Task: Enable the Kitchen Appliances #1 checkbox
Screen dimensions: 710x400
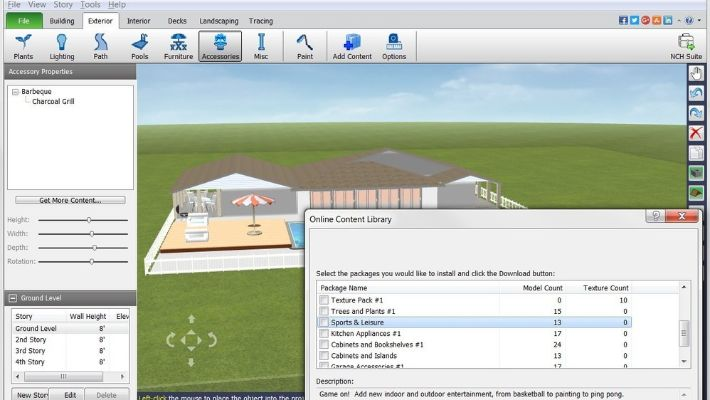Action: click(x=323, y=334)
